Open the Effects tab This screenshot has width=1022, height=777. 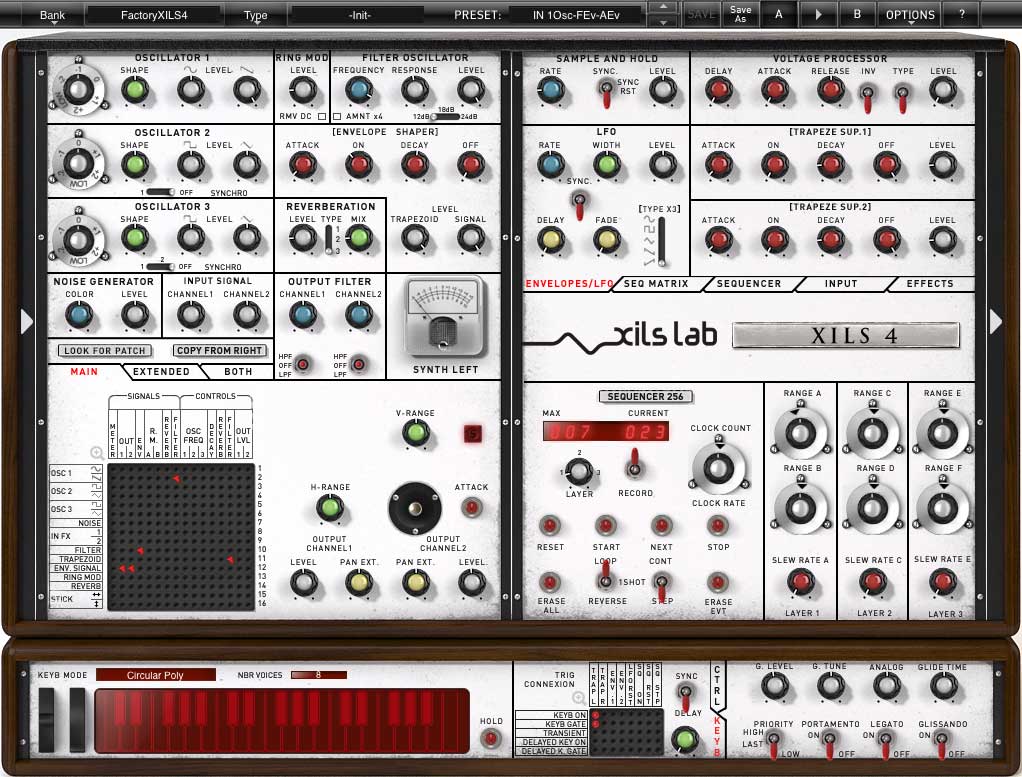point(930,284)
